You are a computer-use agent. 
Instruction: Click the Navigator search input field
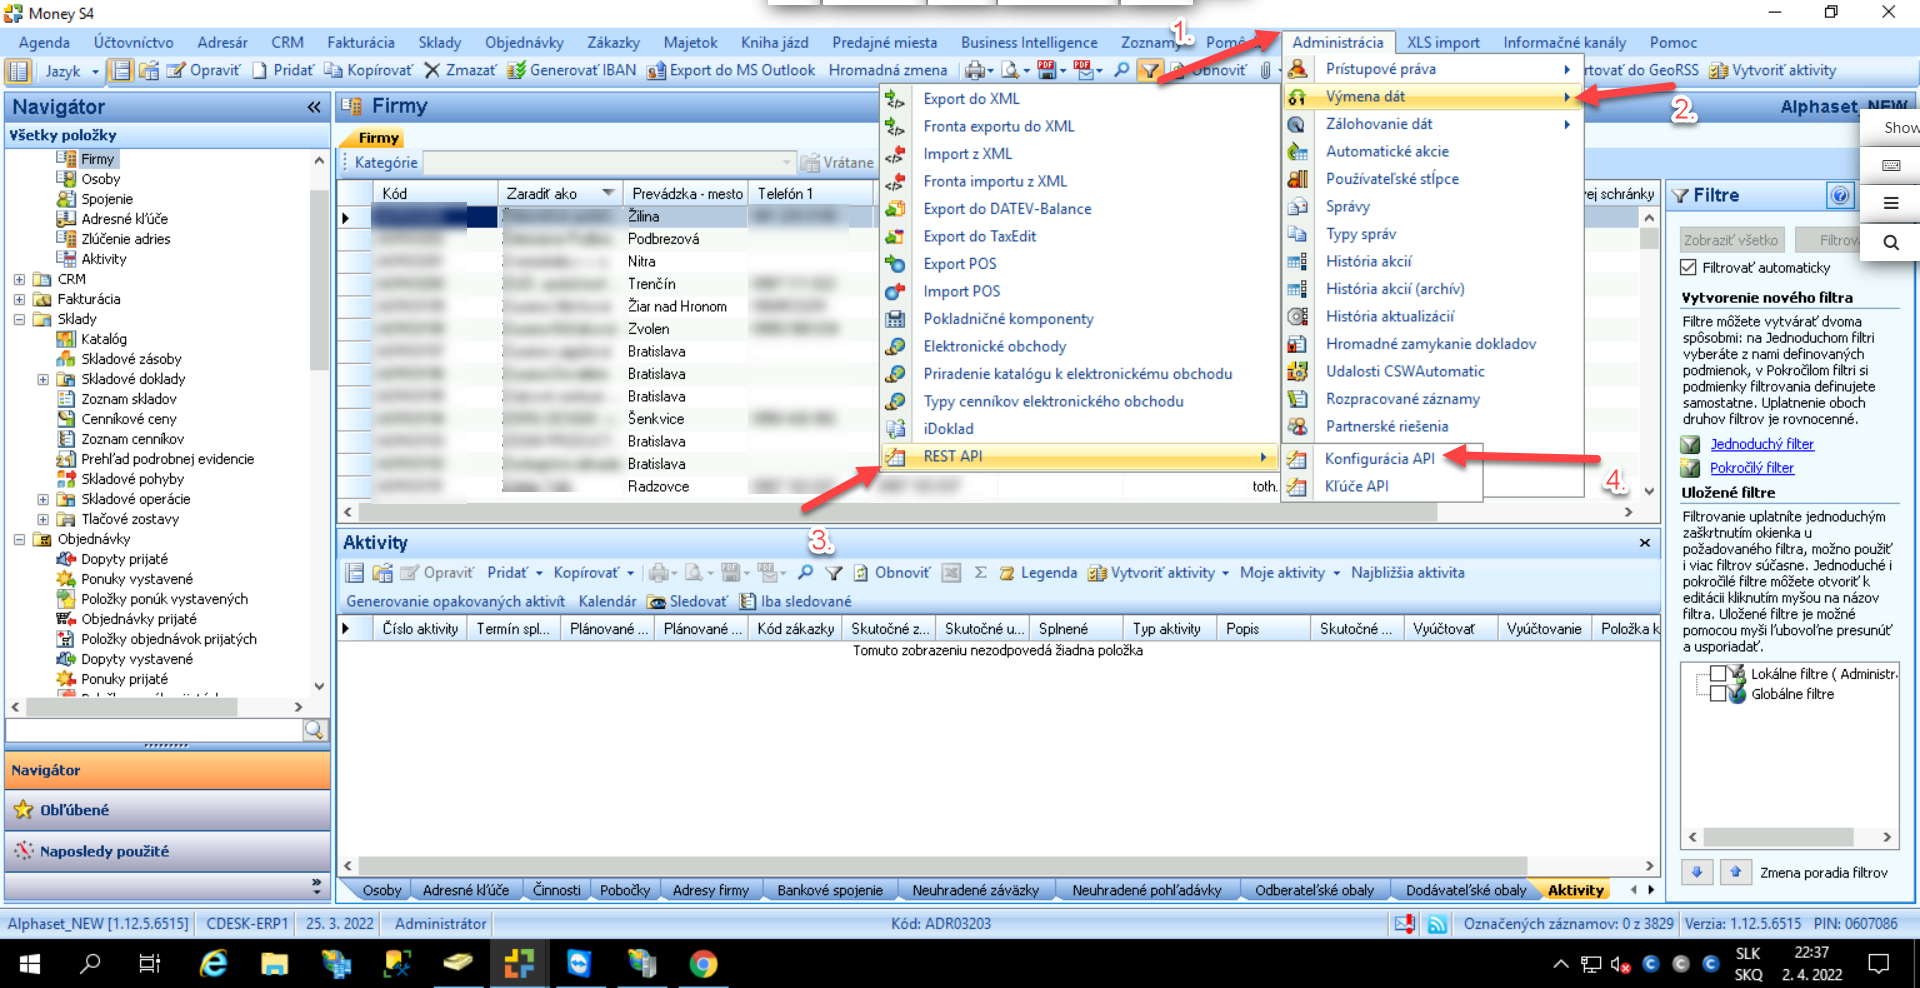click(154, 730)
